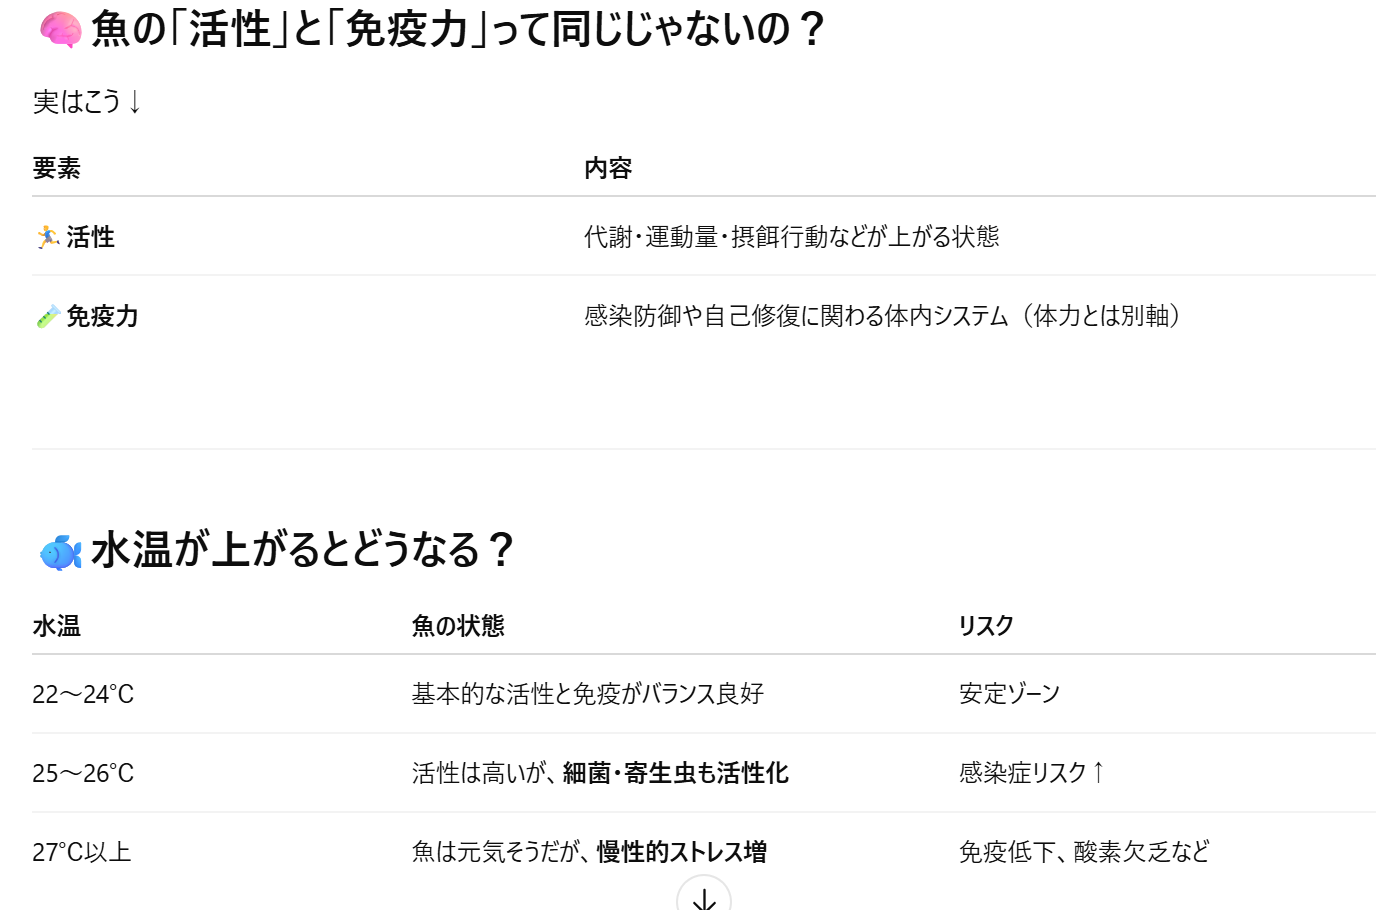This screenshot has width=1397, height=910.
Task: Click the runner emoji beside 活性
Action: [47, 237]
